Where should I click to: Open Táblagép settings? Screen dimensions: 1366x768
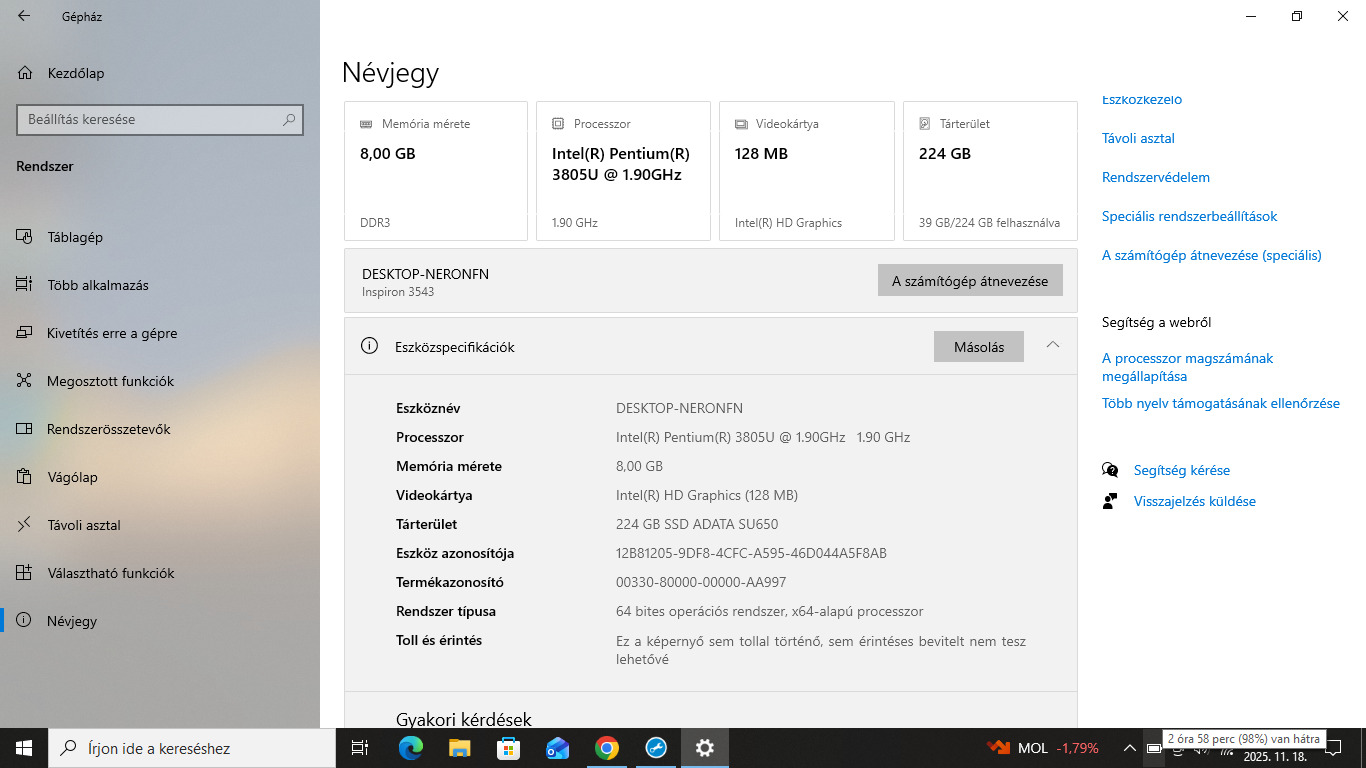(160, 237)
